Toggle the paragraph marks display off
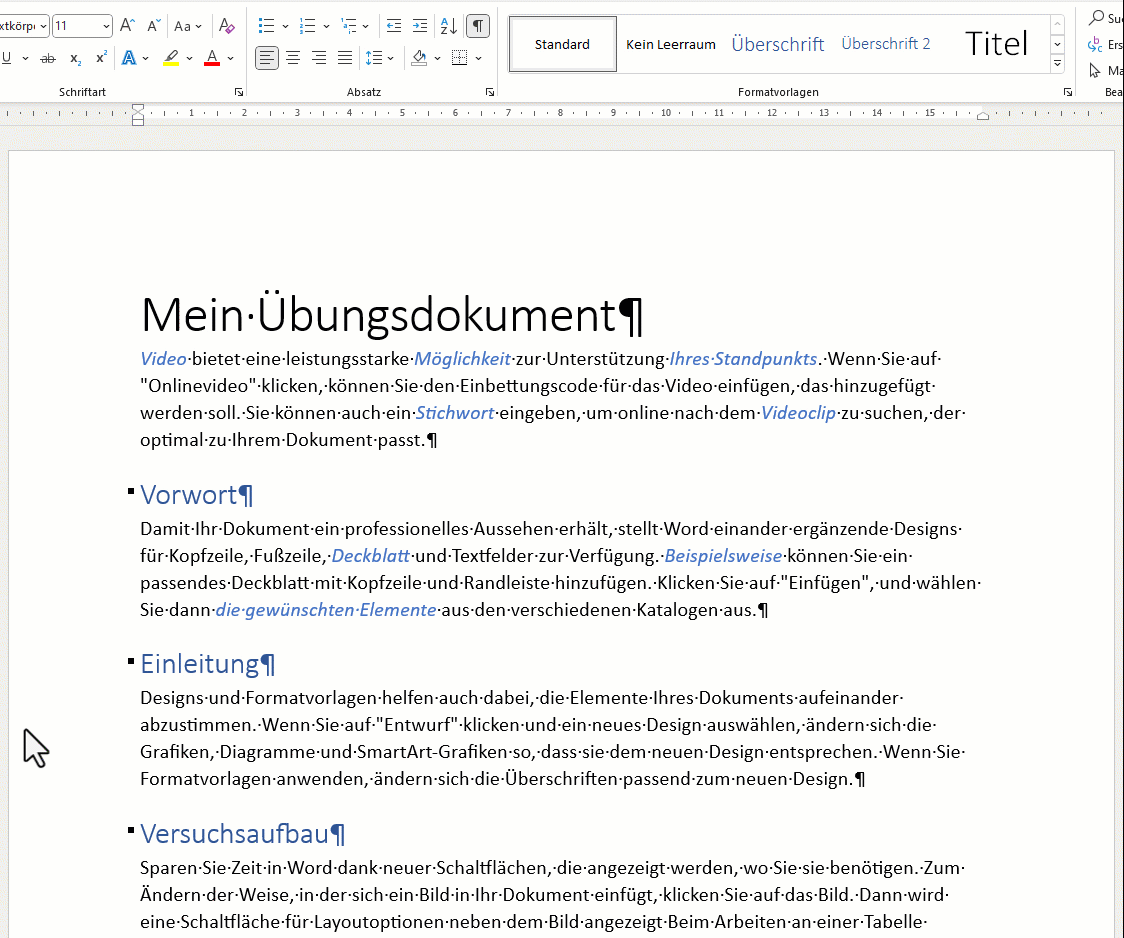The height and width of the screenshot is (938, 1124). tap(478, 26)
